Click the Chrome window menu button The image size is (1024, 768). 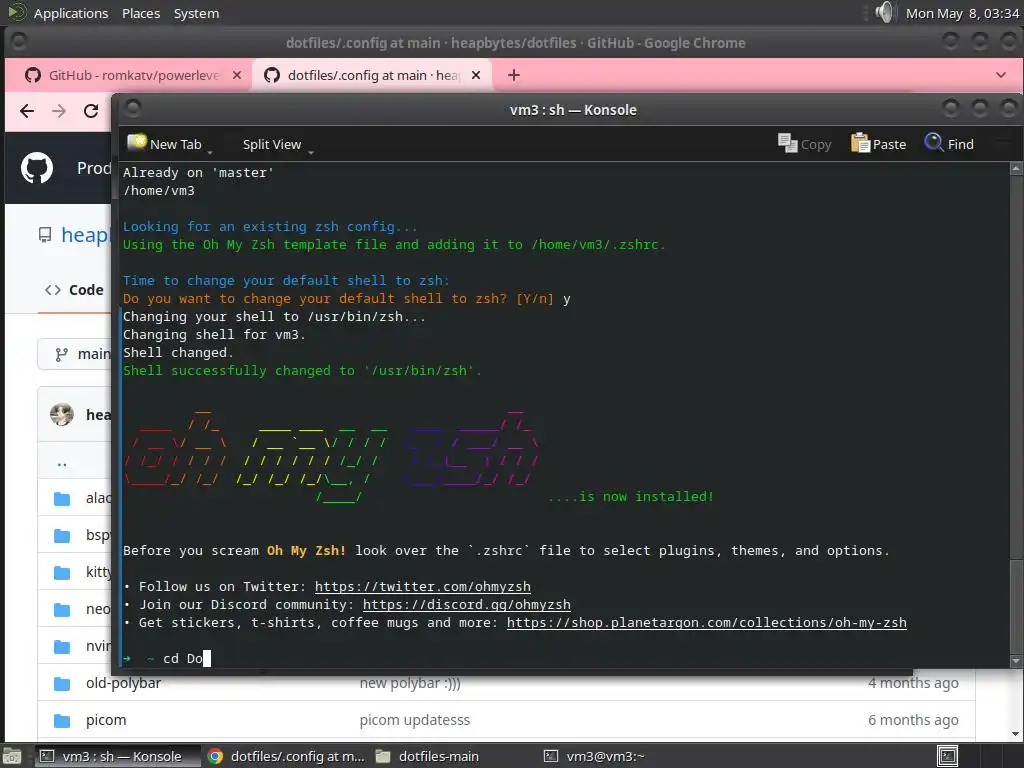[18, 40]
